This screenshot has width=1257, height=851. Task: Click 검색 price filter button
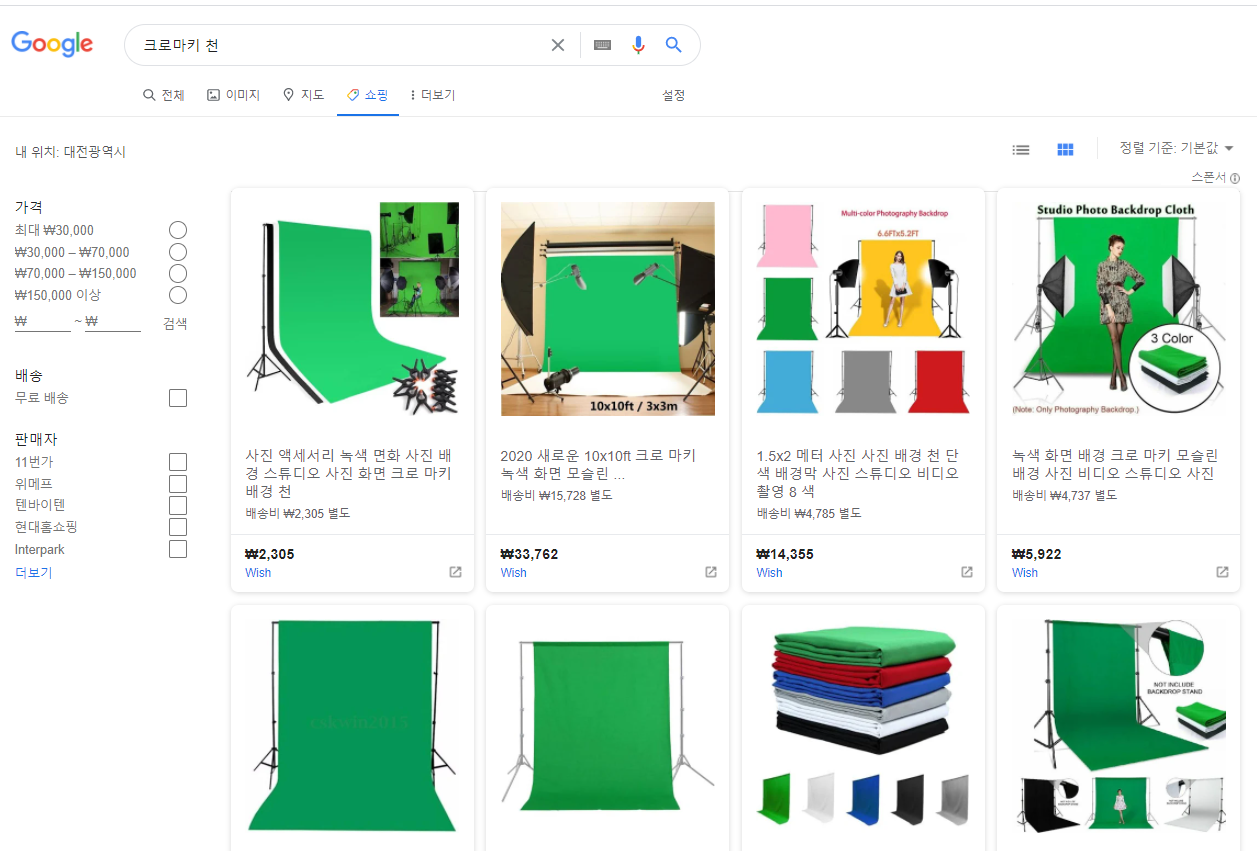coord(175,323)
